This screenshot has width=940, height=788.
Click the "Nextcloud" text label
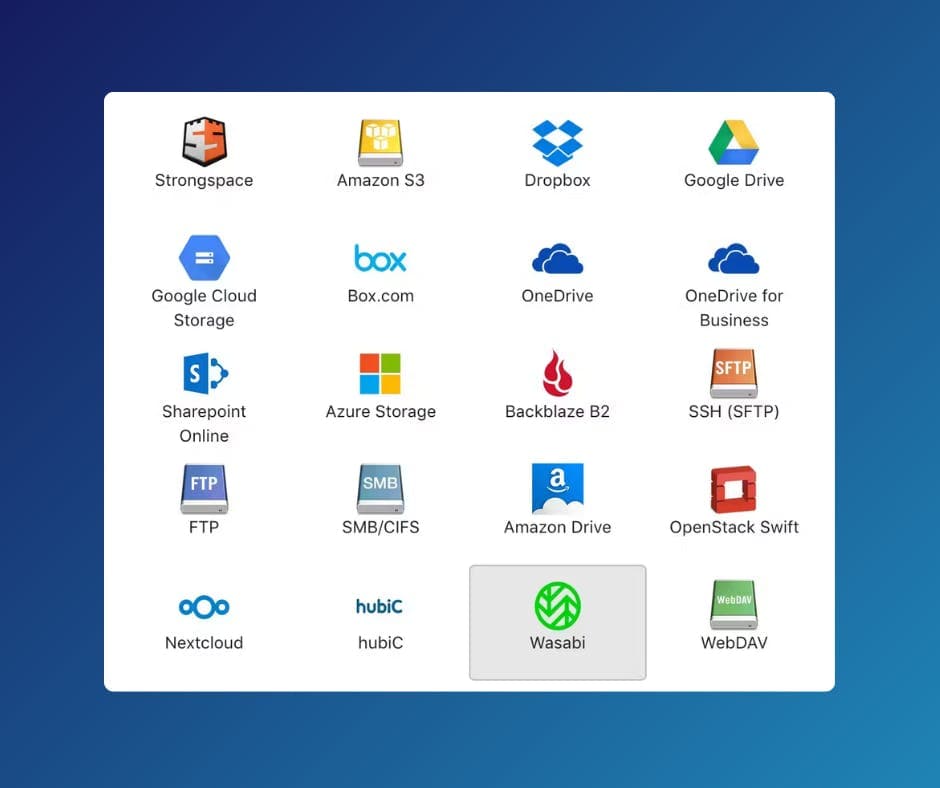click(204, 643)
